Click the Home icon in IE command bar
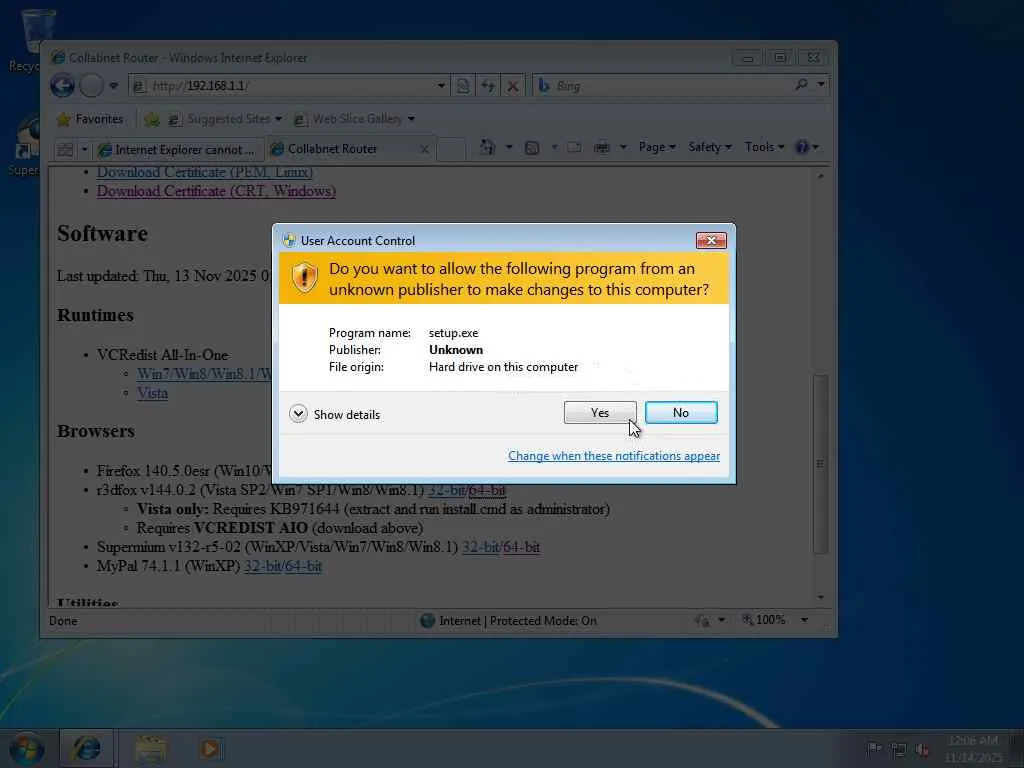Screen dimensions: 1024x768 click(487, 147)
